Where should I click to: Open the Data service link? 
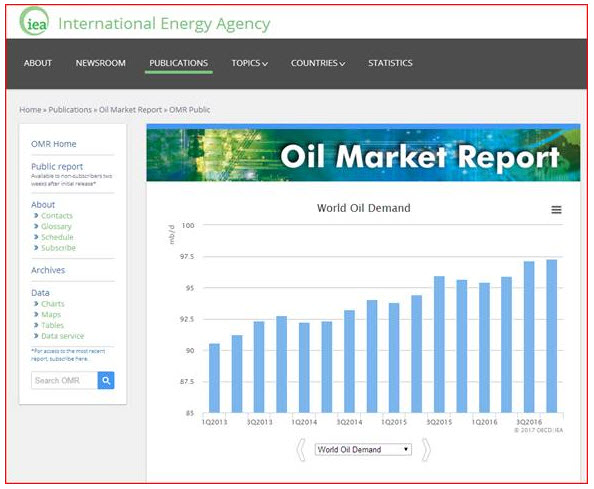click(63, 336)
